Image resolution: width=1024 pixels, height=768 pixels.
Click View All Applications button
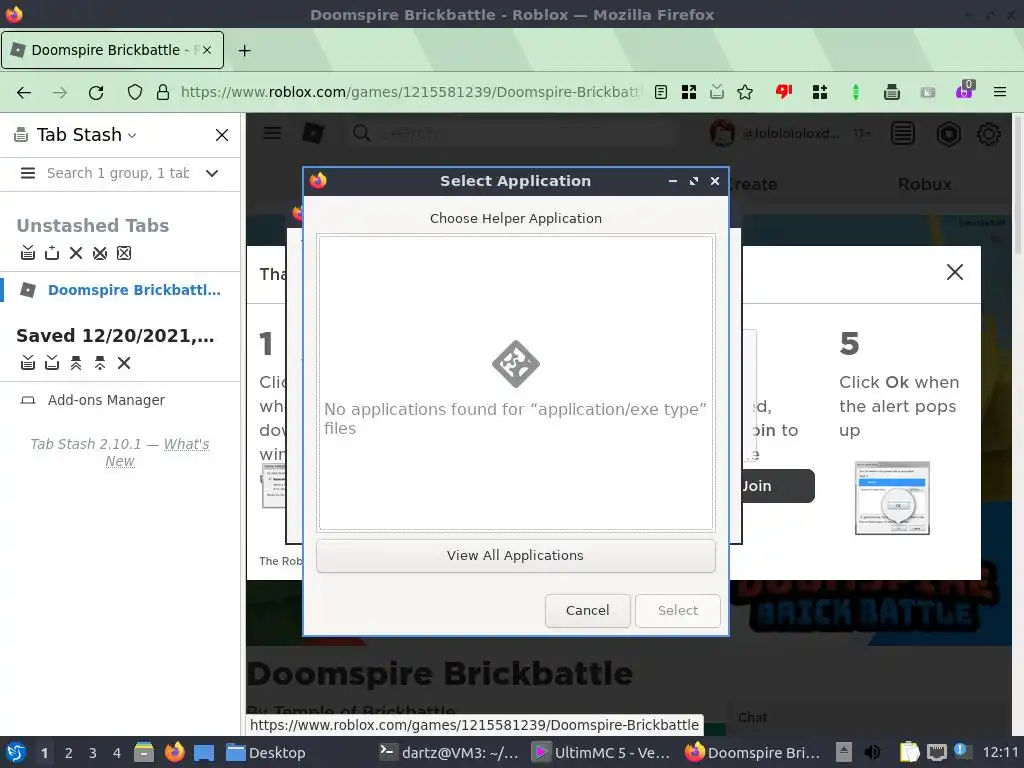(515, 555)
